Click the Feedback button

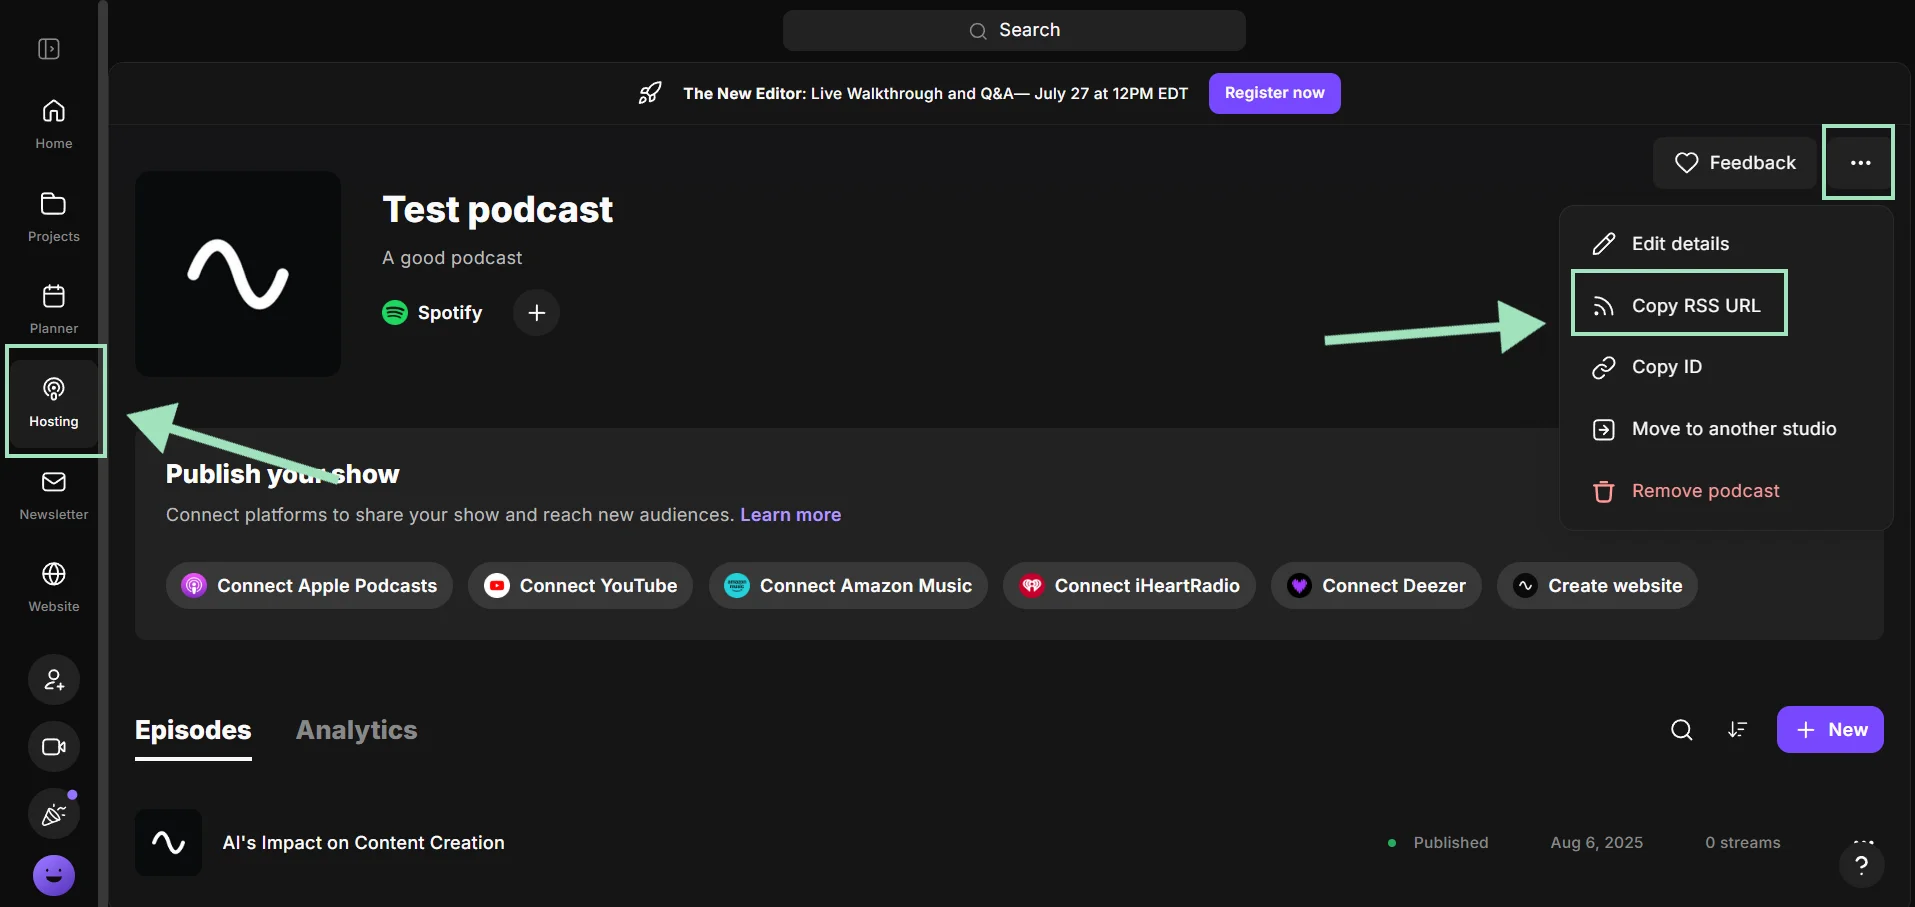coord(1734,163)
